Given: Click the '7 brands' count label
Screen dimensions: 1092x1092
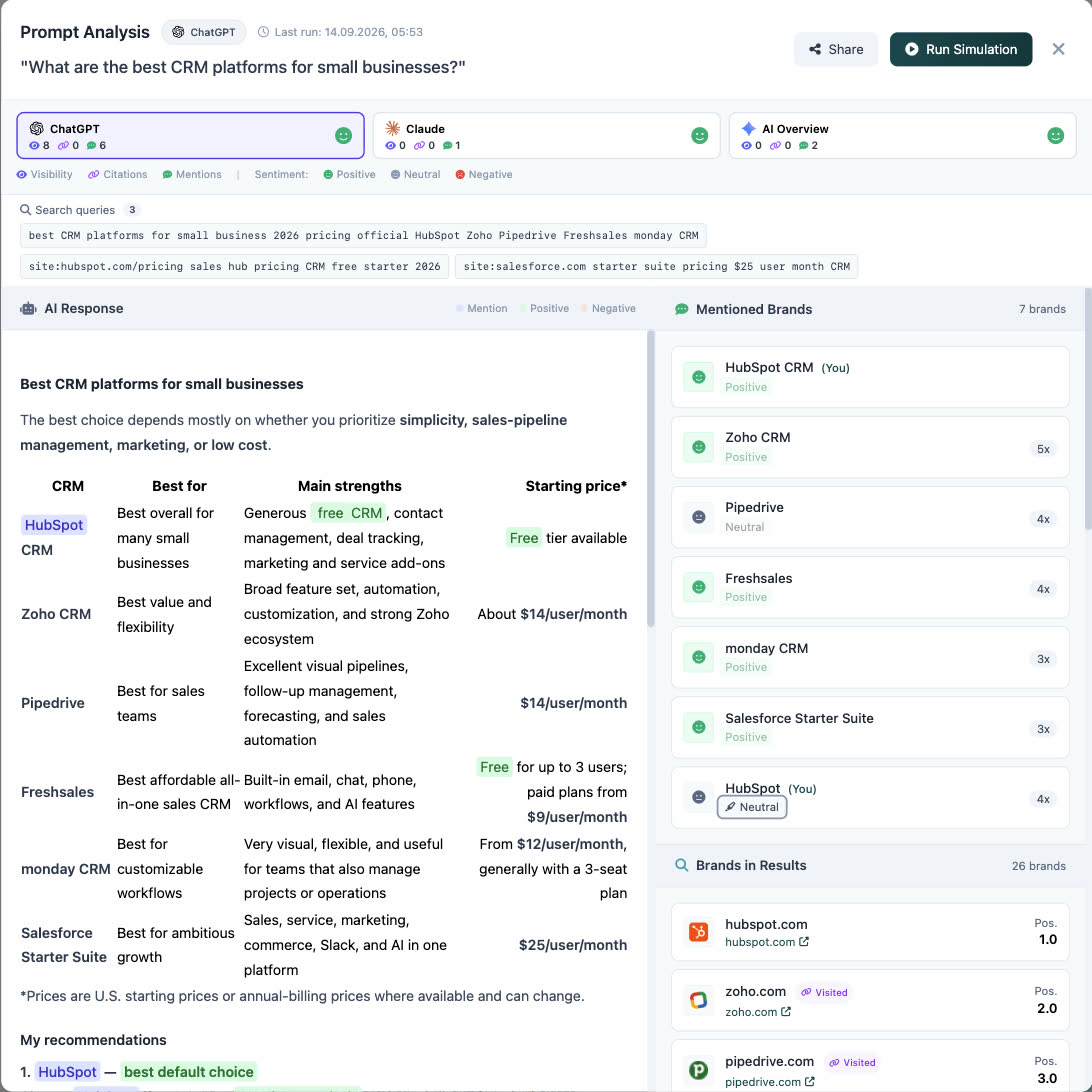Looking at the screenshot, I should (1042, 309).
